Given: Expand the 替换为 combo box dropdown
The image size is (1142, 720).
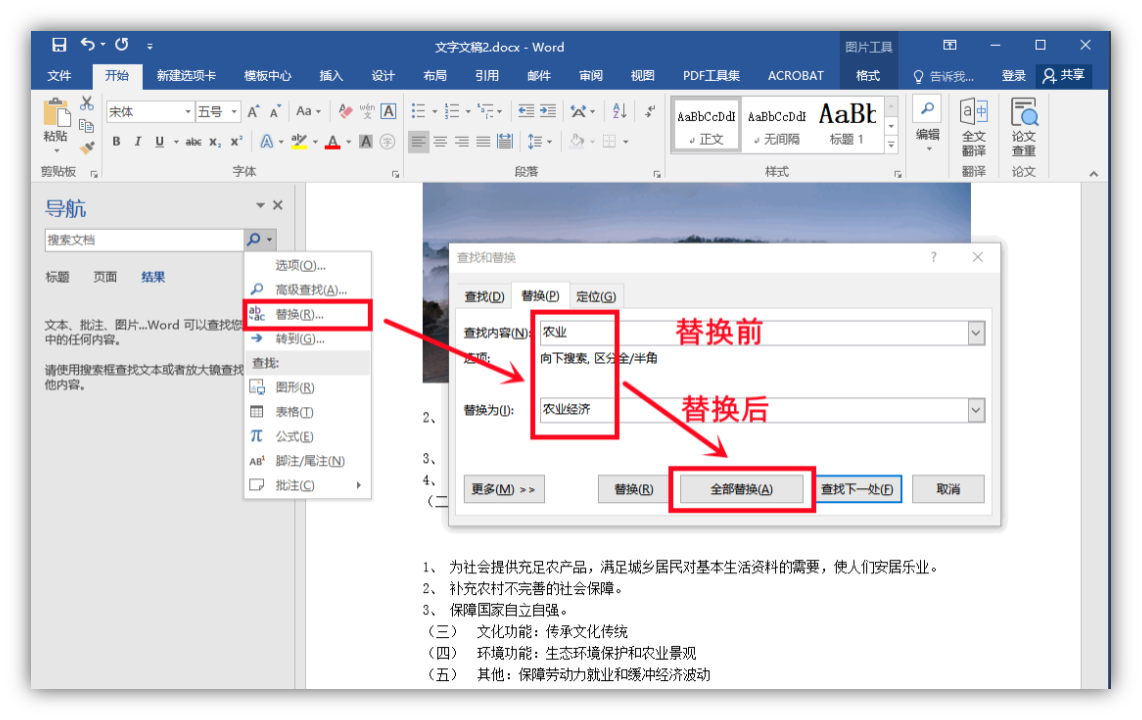Looking at the screenshot, I should coord(976,410).
